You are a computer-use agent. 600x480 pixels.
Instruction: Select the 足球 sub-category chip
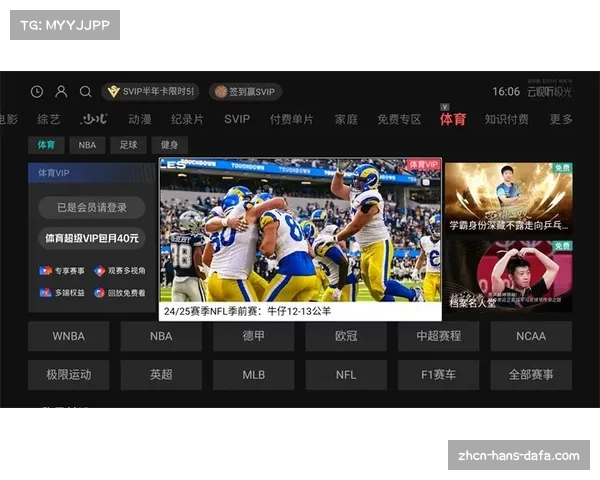coord(128,145)
